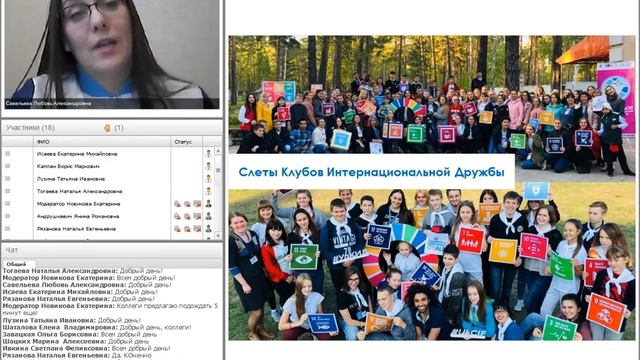This screenshot has height=360, width=640.
Task: Select participant name Лузина Татьяна Ивановна in the list
Action: pos(71,179)
